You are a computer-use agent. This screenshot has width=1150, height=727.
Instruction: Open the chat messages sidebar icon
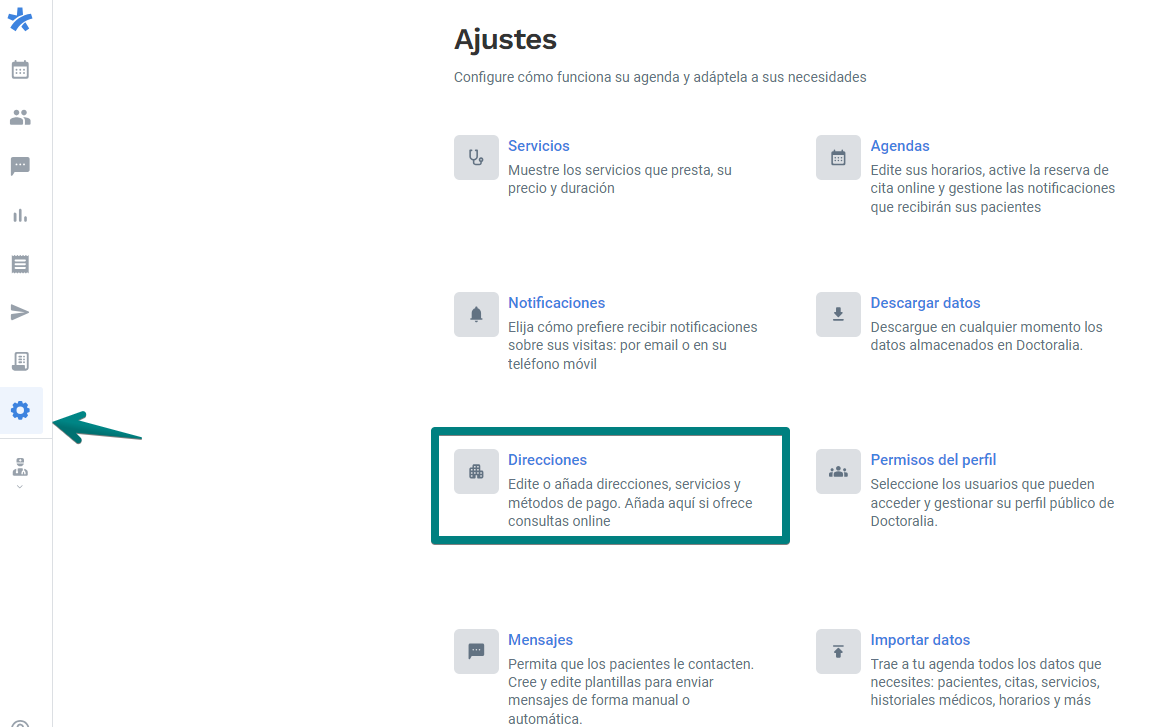(20, 166)
